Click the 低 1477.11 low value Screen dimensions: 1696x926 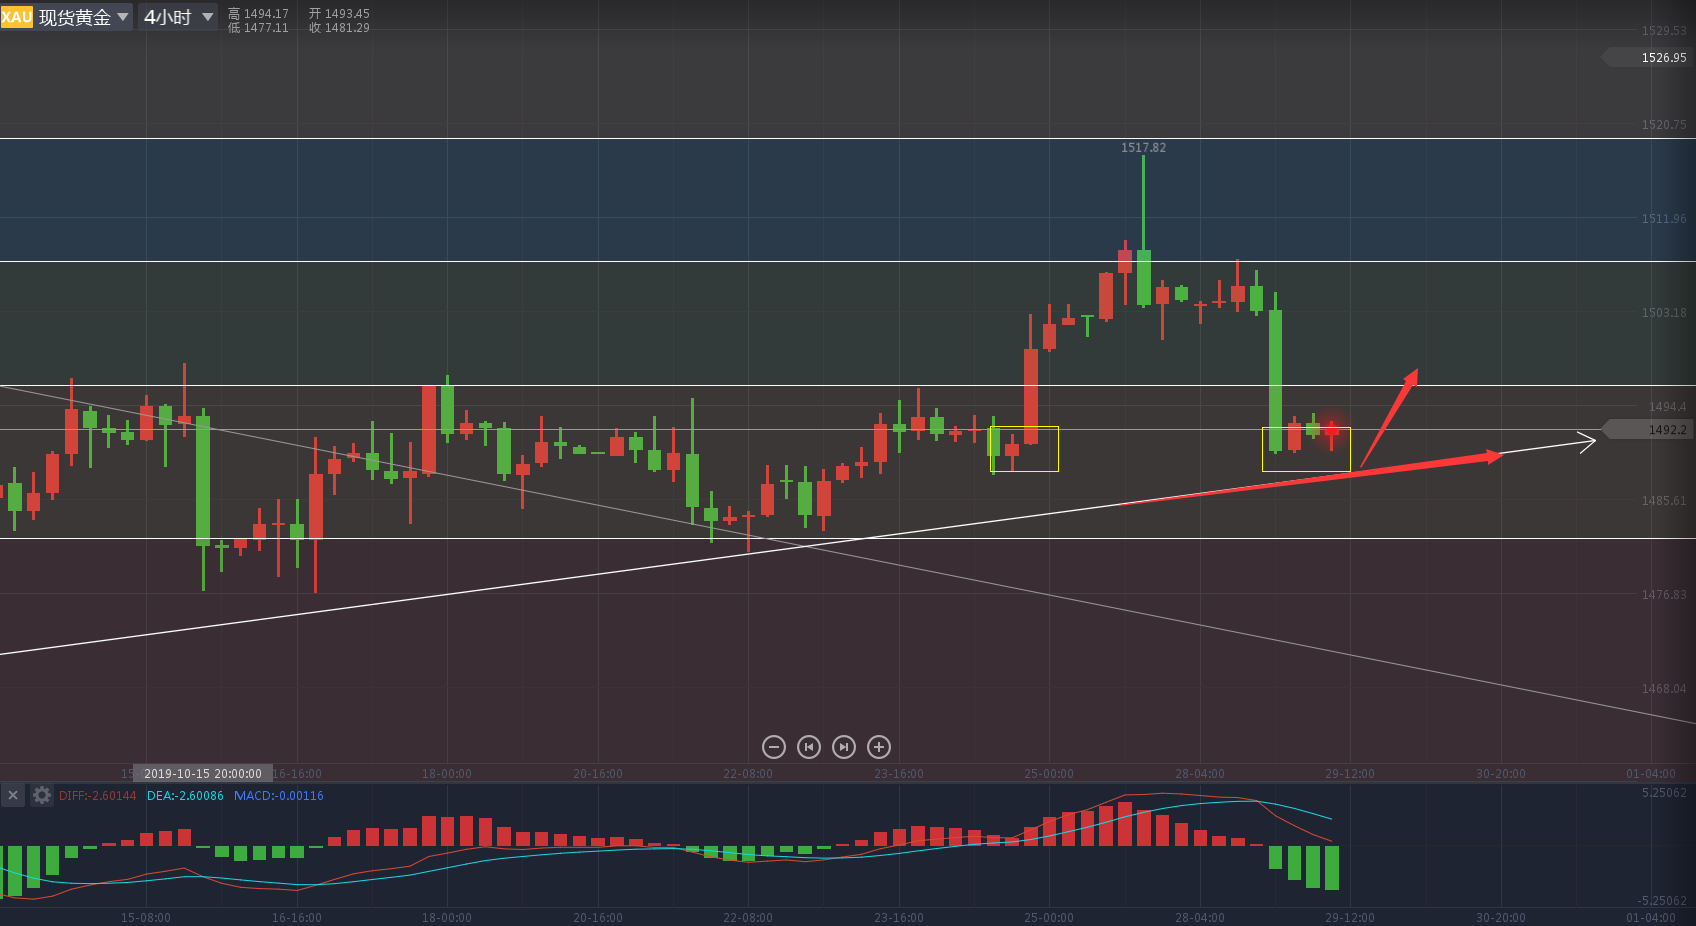click(x=258, y=28)
